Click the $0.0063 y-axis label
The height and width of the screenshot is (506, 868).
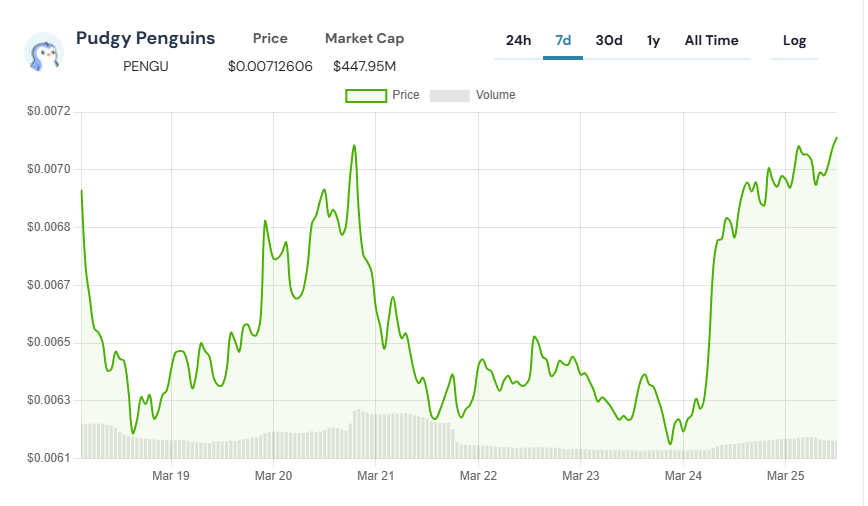pyautogui.click(x=49, y=400)
